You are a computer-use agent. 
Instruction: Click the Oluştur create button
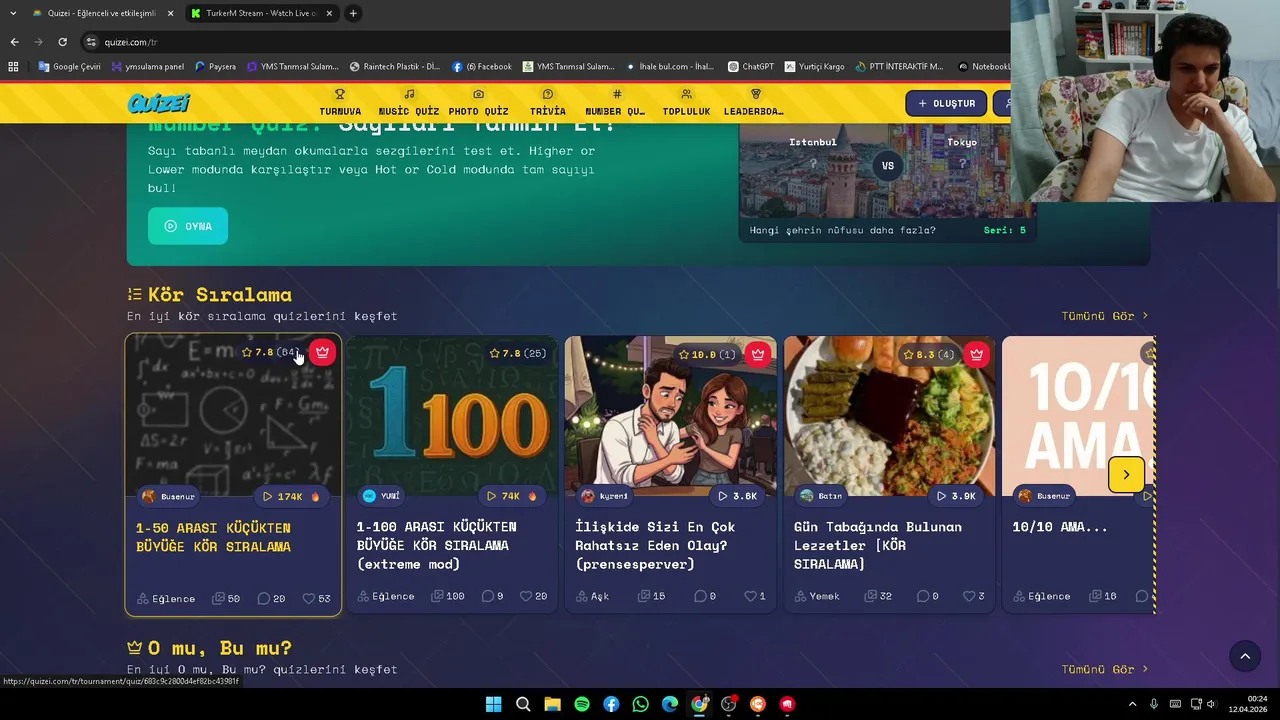point(946,103)
